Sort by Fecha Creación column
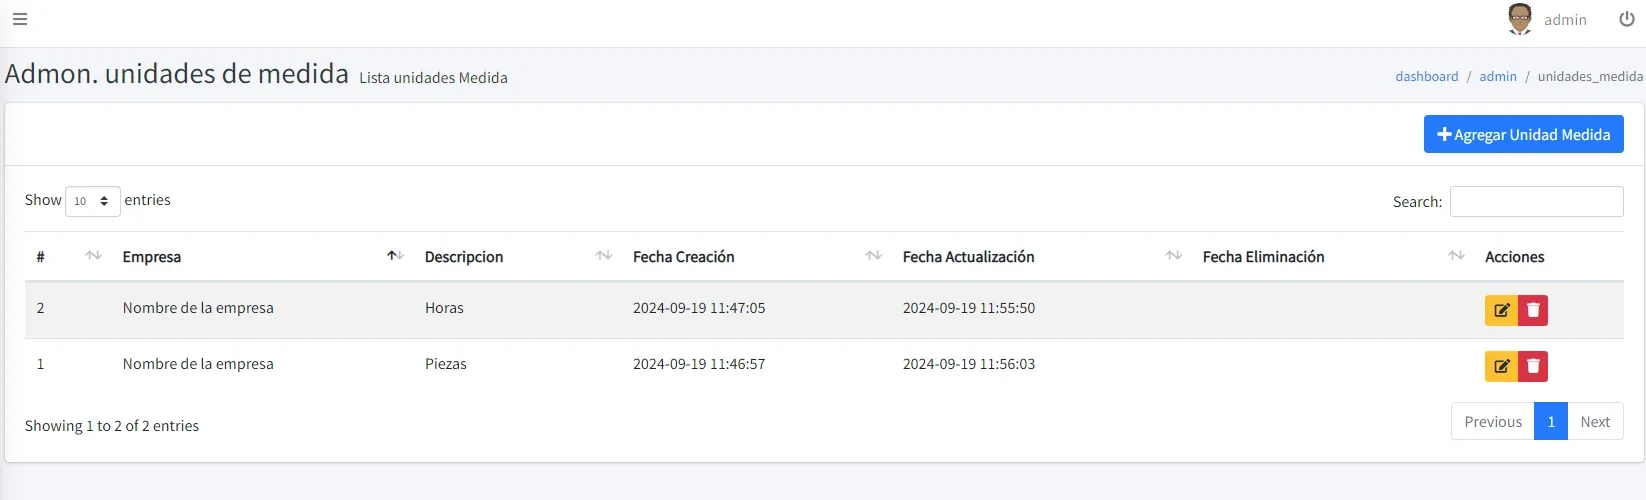 coord(756,257)
